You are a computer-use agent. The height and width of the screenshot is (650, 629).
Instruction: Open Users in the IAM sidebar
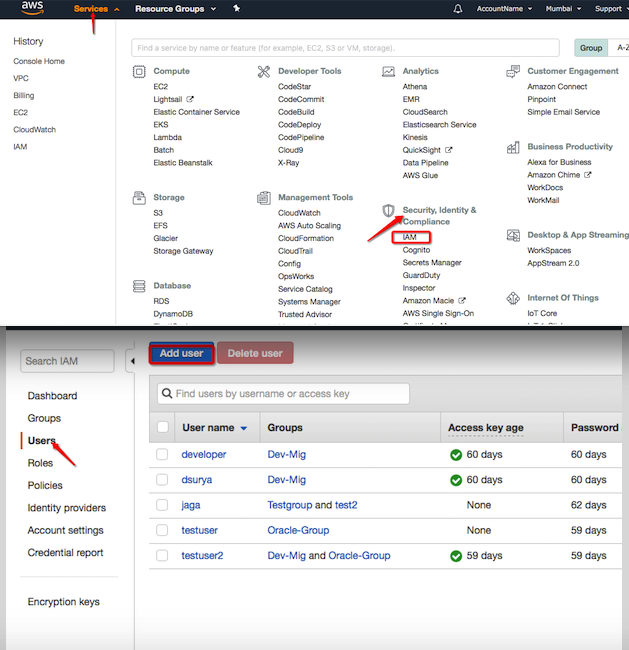pyautogui.click(x=42, y=441)
